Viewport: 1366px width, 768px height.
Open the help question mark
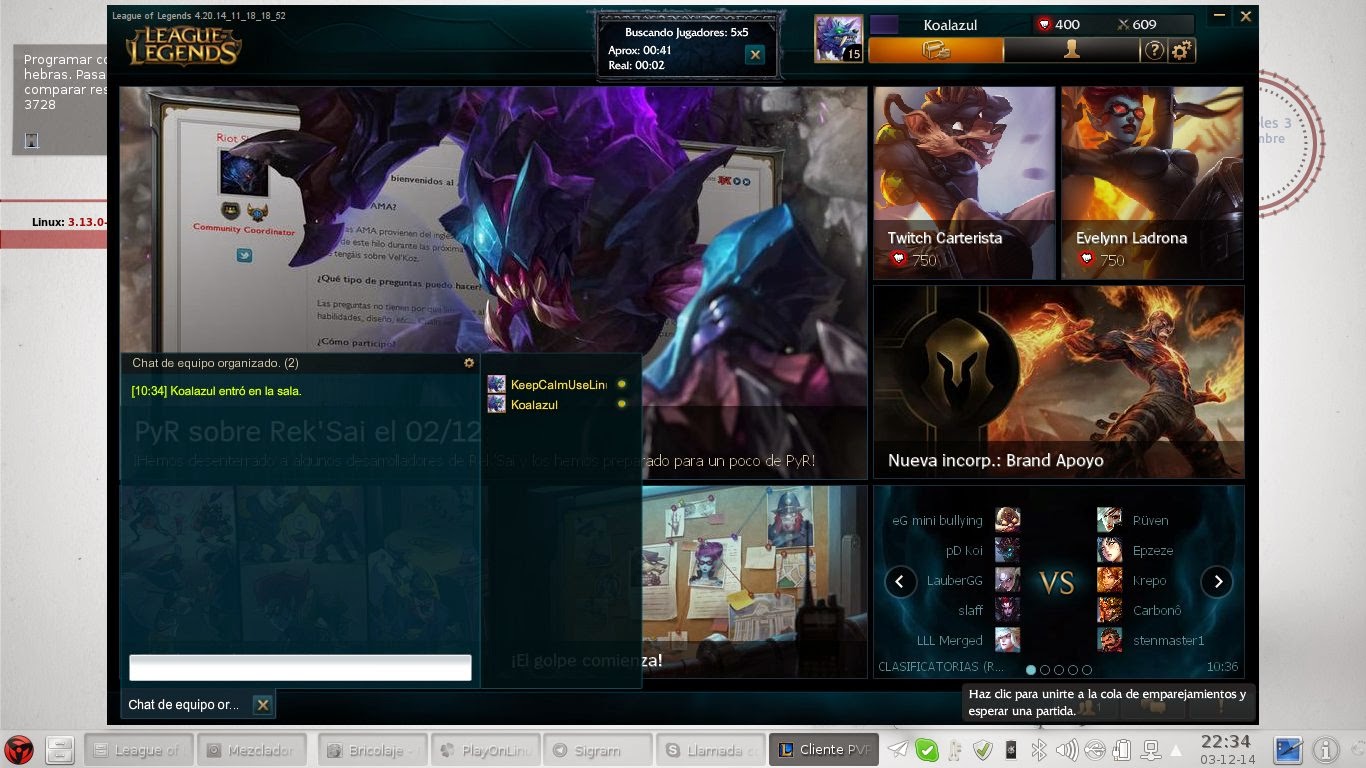tap(1154, 50)
